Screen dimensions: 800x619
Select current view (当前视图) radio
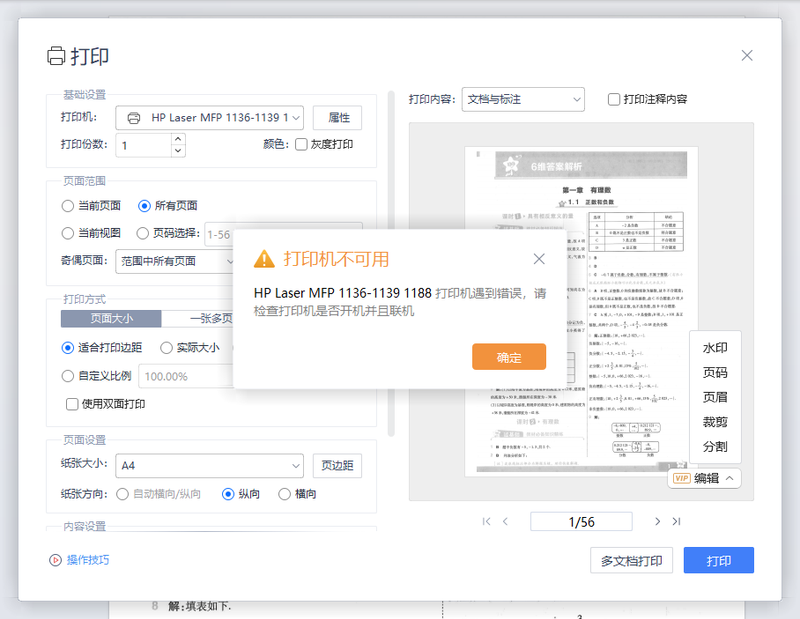click(x=67, y=233)
